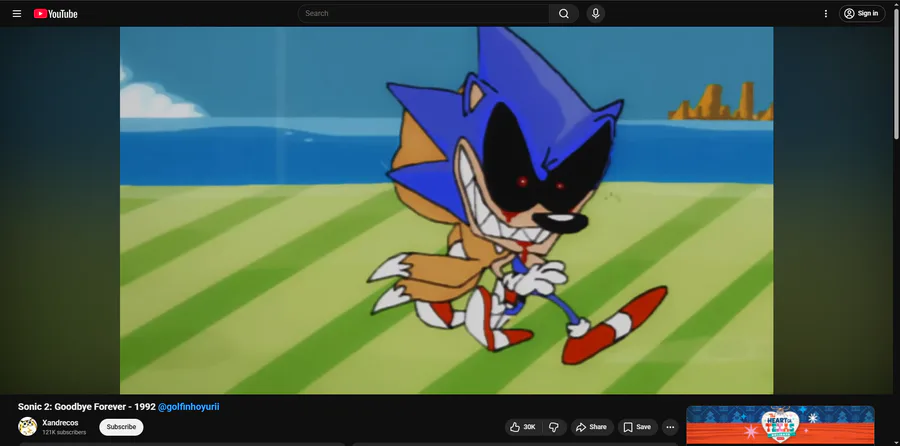Image resolution: width=900 pixels, height=446 pixels.
Task: Focus the Search input field
Action: coord(424,13)
